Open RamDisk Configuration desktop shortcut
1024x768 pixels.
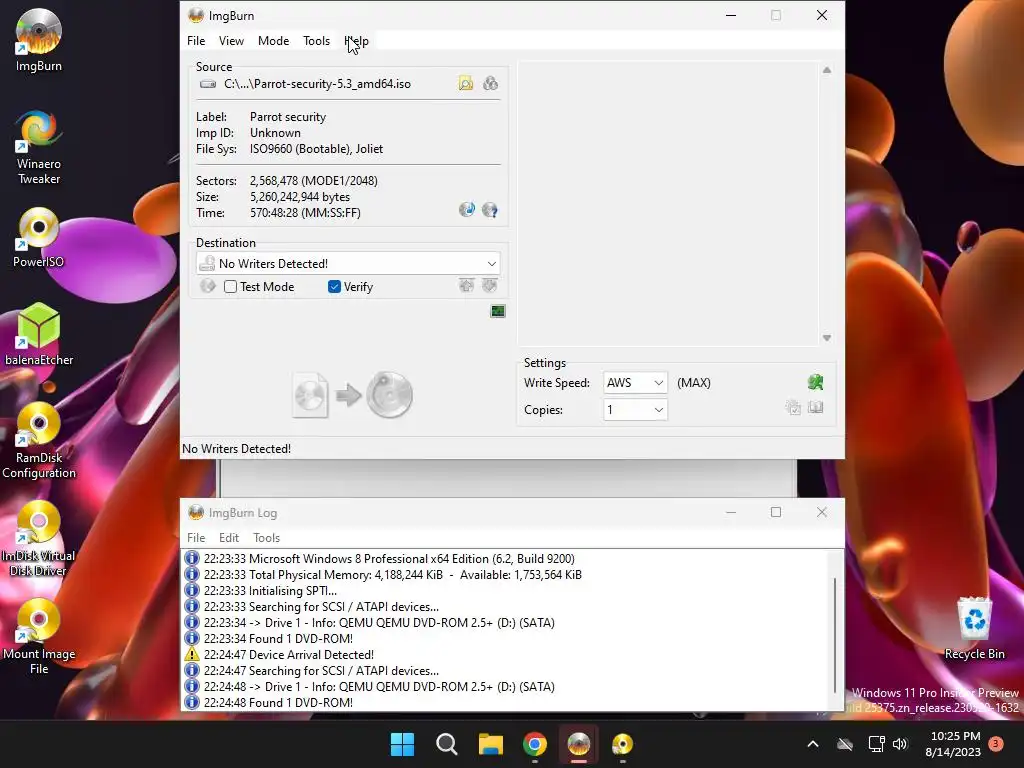(39, 441)
